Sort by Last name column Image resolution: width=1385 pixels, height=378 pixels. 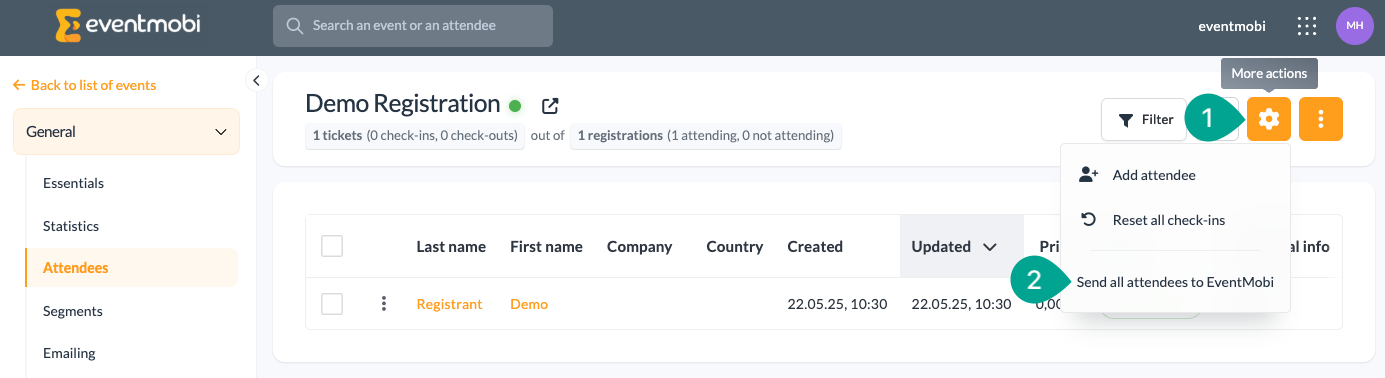tap(451, 246)
